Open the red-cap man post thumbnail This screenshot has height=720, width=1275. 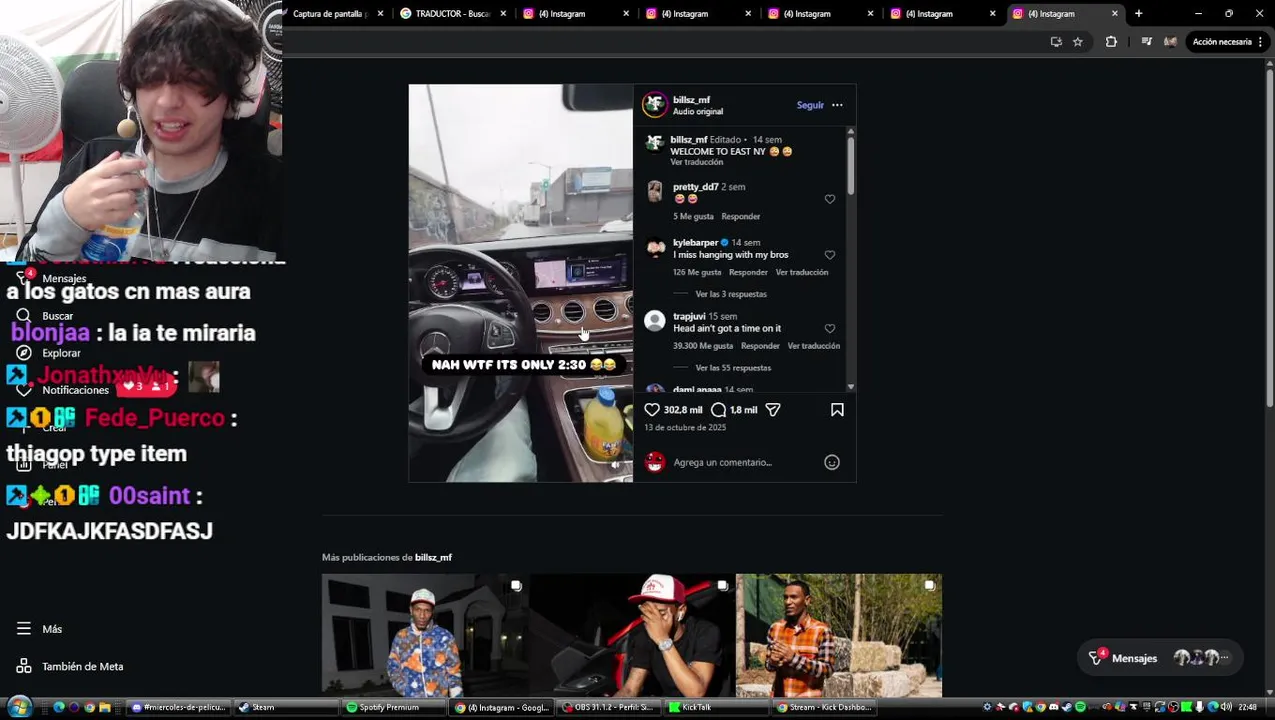coord(632,635)
